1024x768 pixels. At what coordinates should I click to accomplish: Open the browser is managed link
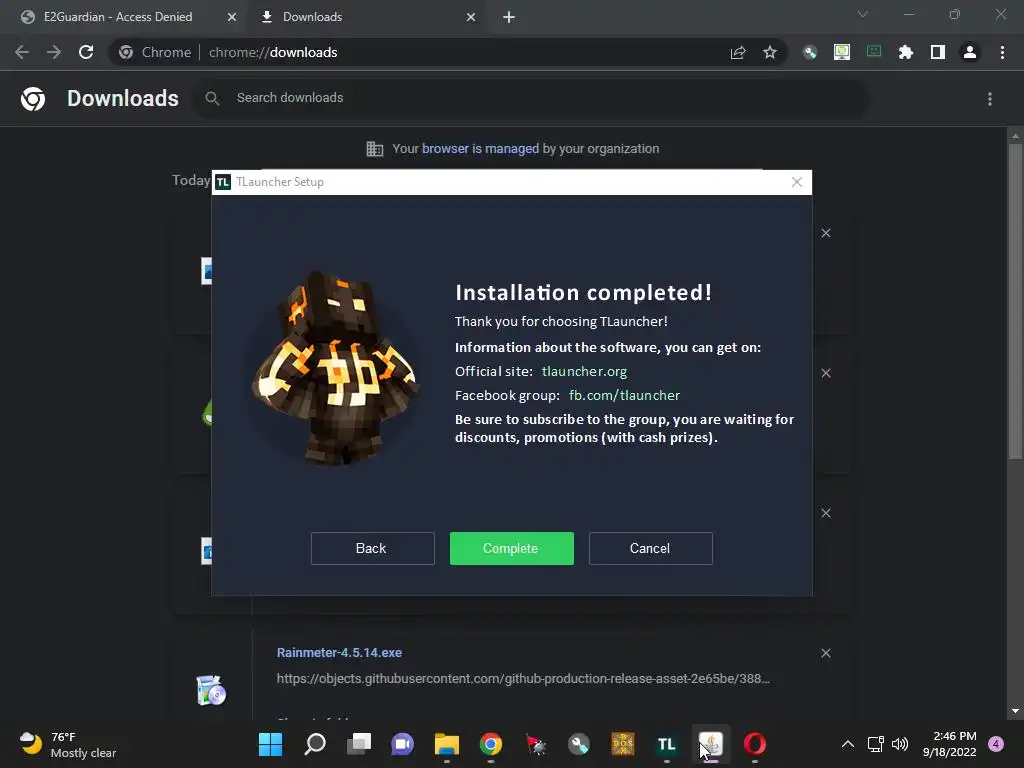click(x=480, y=149)
